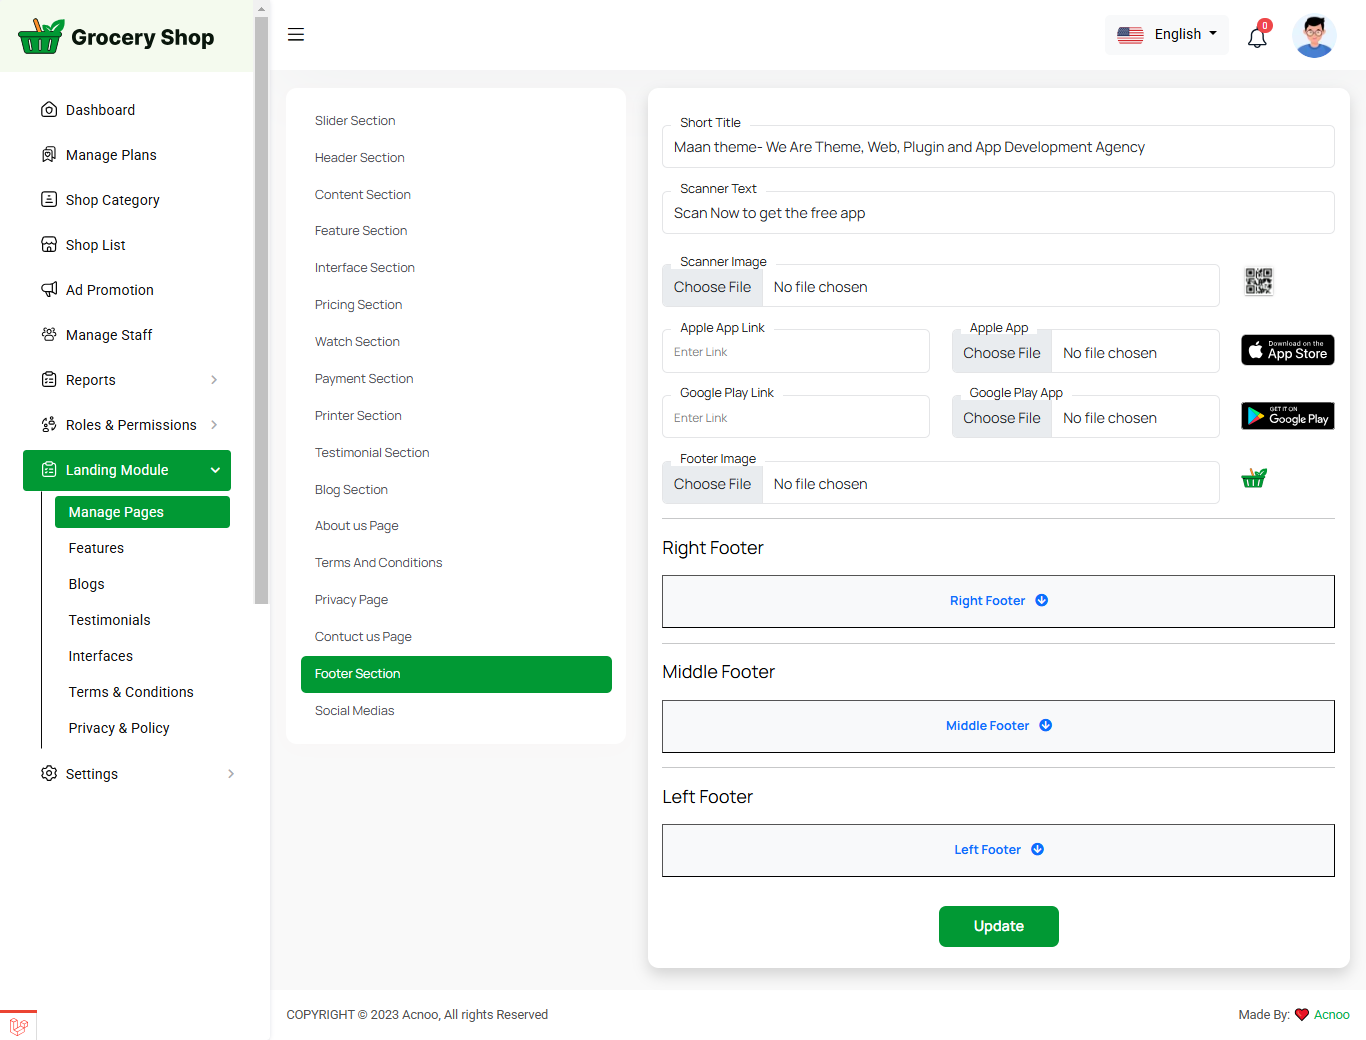Click the Grocery Shop basket logo
The image size is (1366, 1040).
tap(41, 37)
